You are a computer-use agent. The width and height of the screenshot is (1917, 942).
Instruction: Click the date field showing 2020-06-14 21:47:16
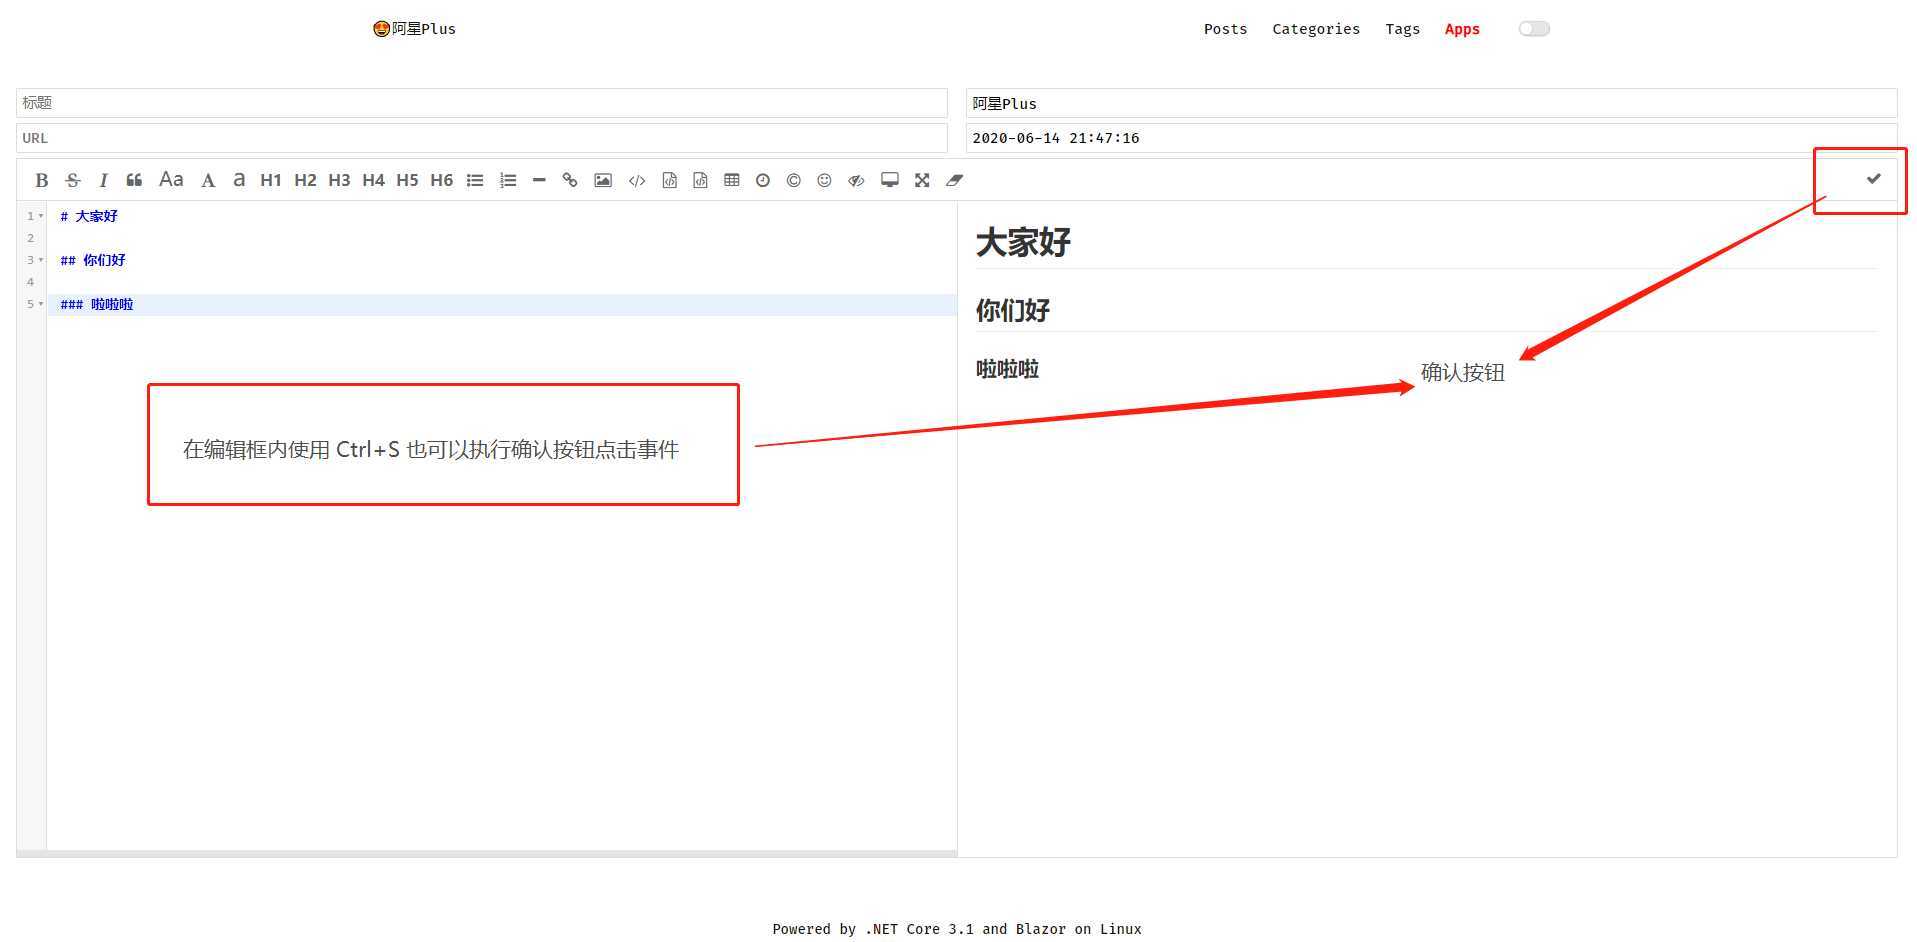pyautogui.click(x=1431, y=138)
